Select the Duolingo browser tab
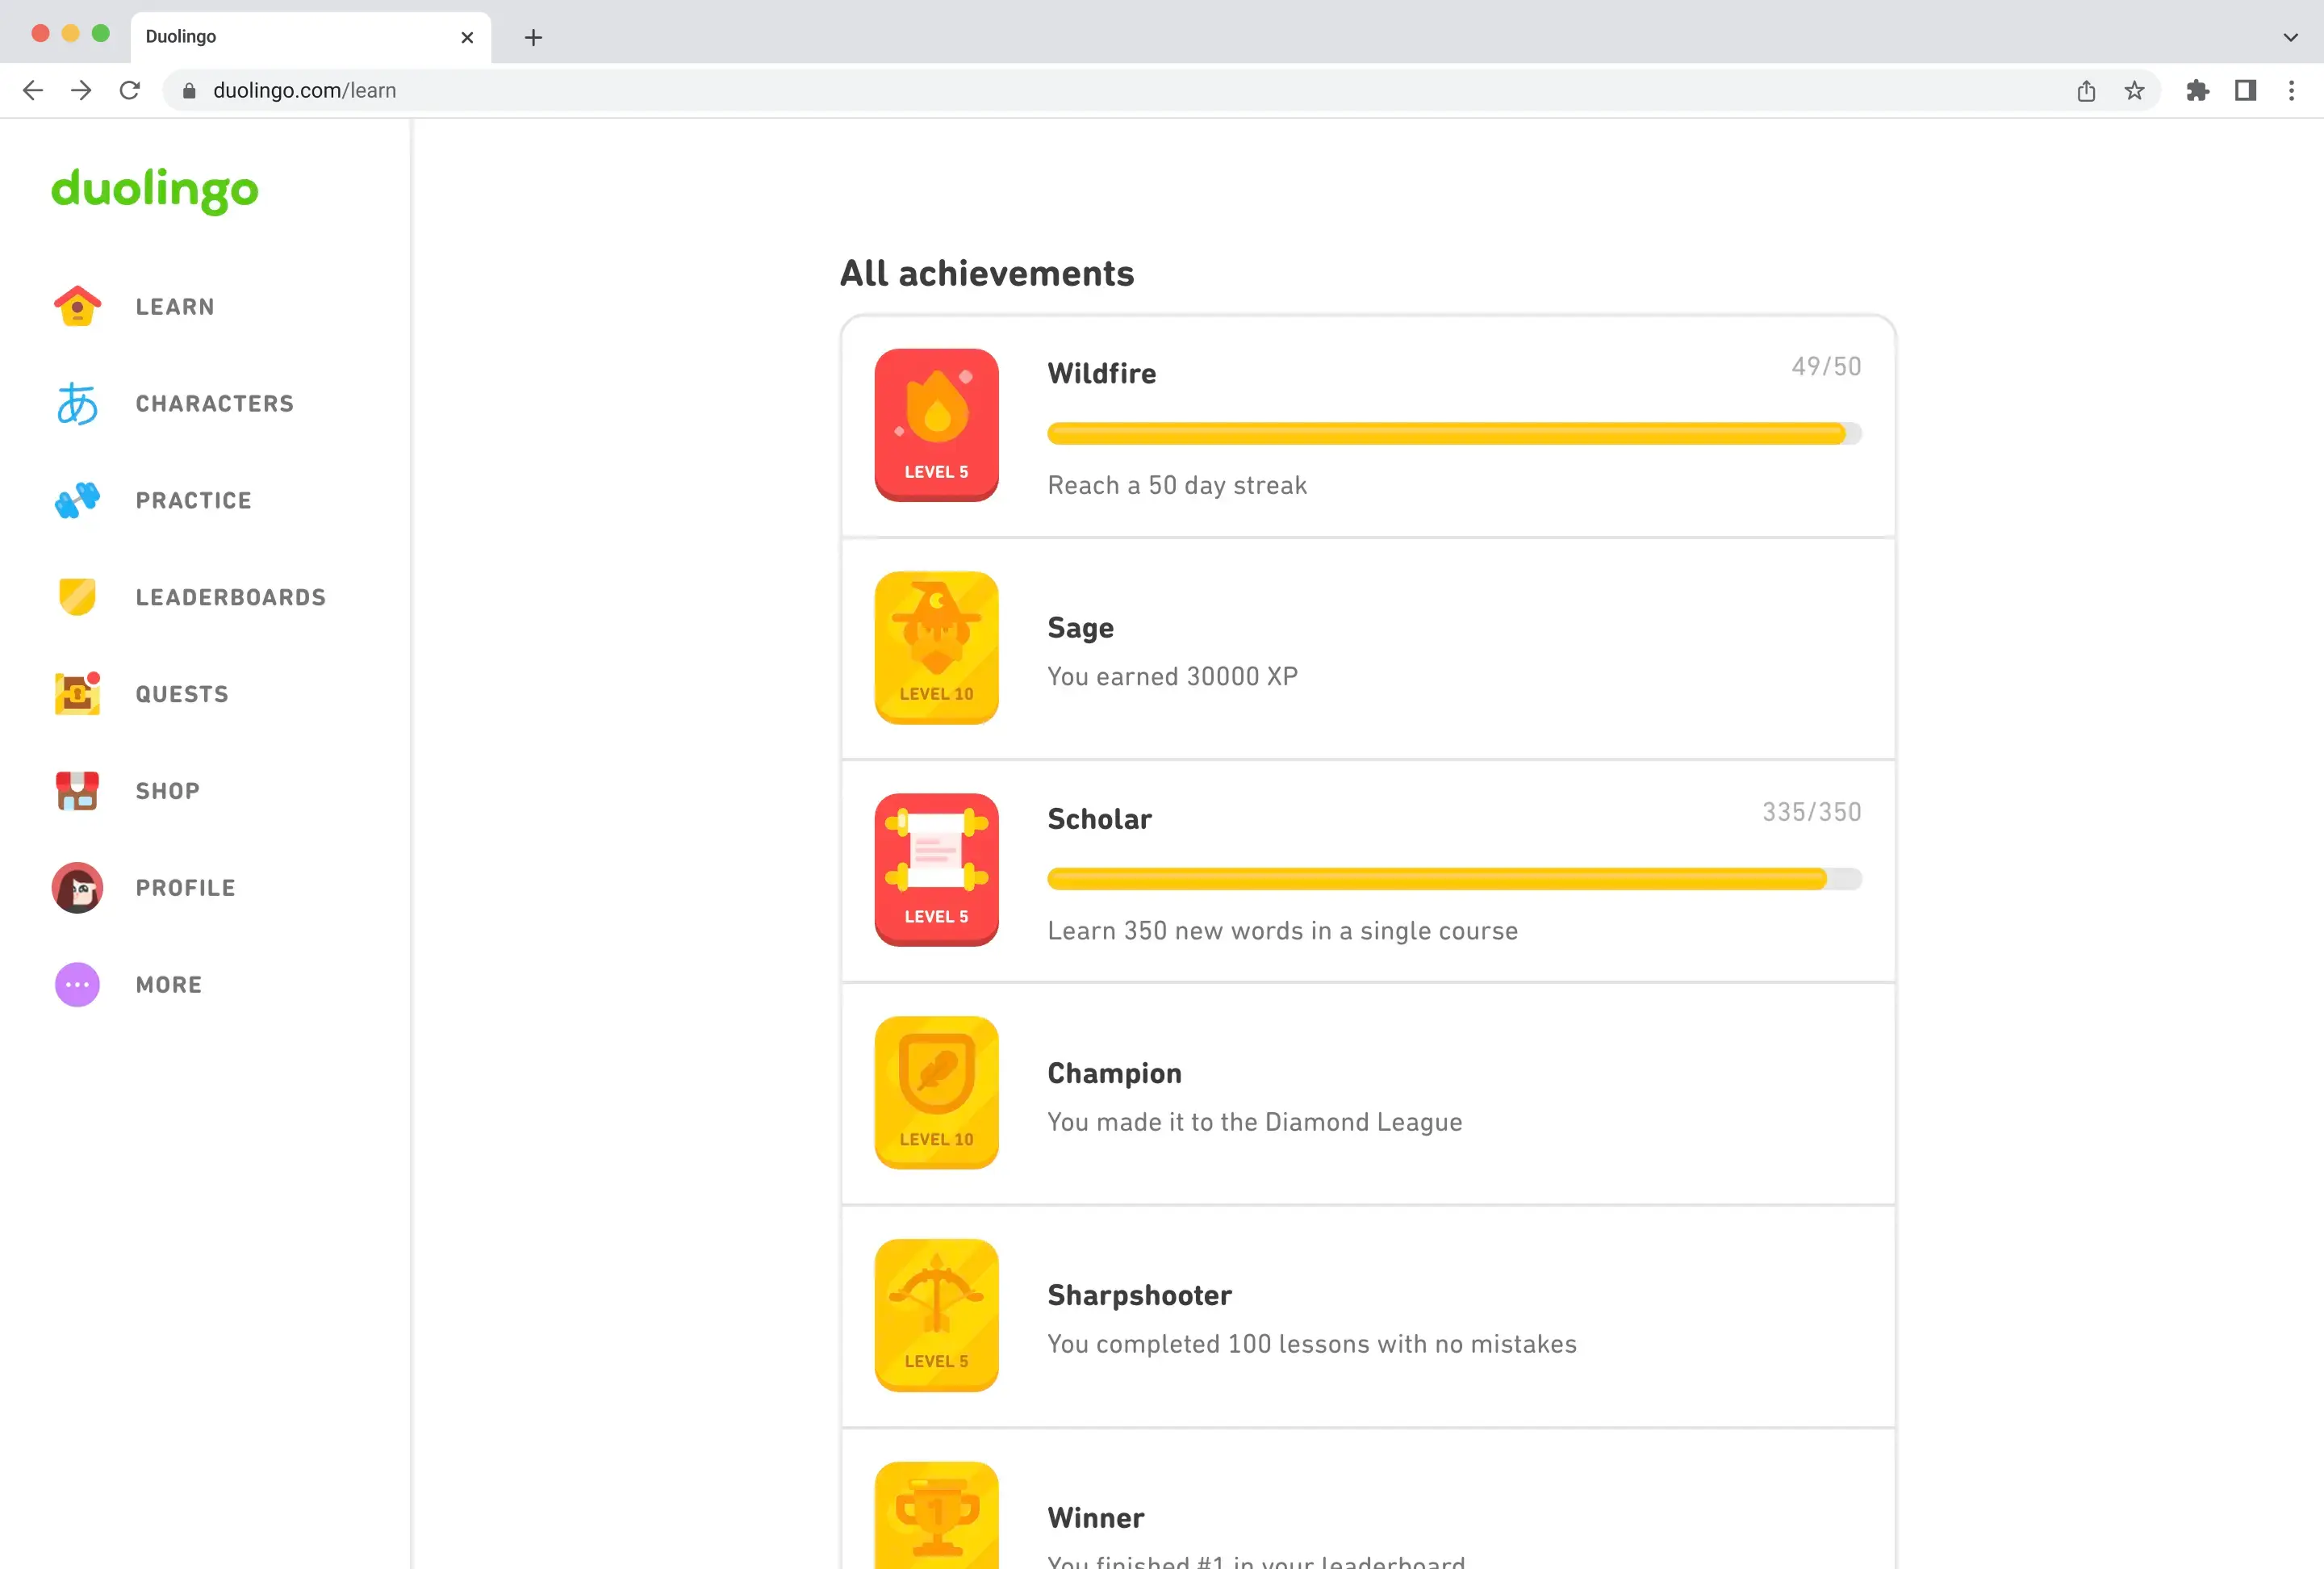Screen dimensions: 2324x1569 (310, 37)
